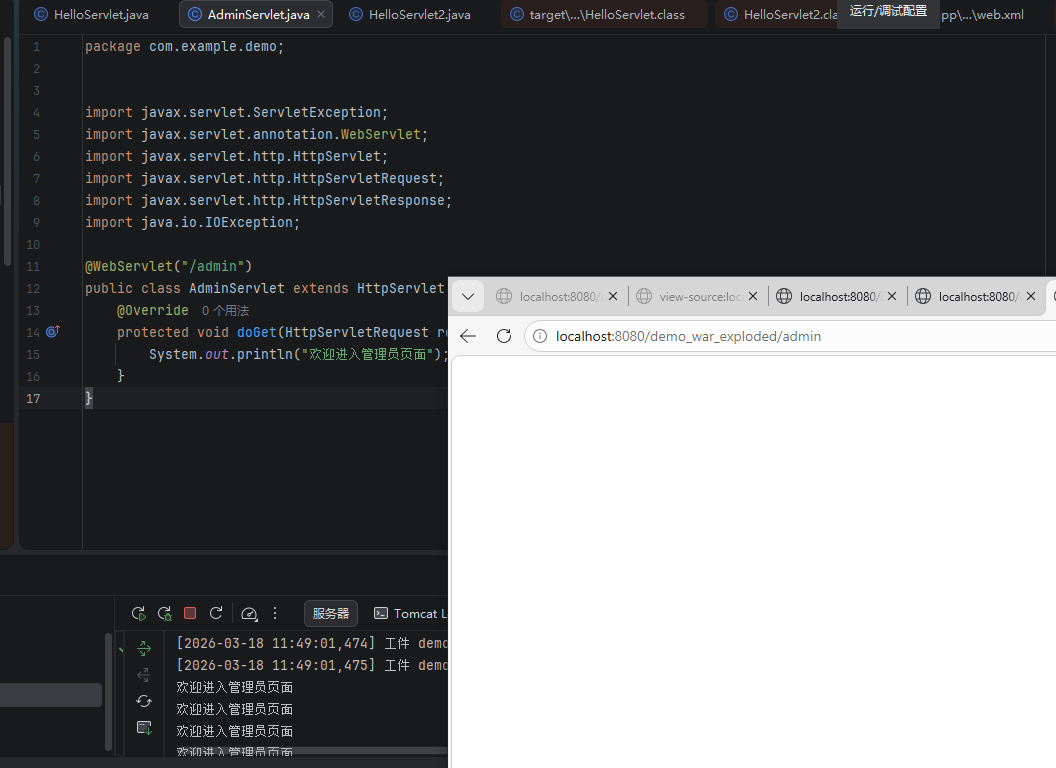The height and width of the screenshot is (768, 1056).
Task: Click the '0 个用法' usages hint
Action: pos(226,311)
